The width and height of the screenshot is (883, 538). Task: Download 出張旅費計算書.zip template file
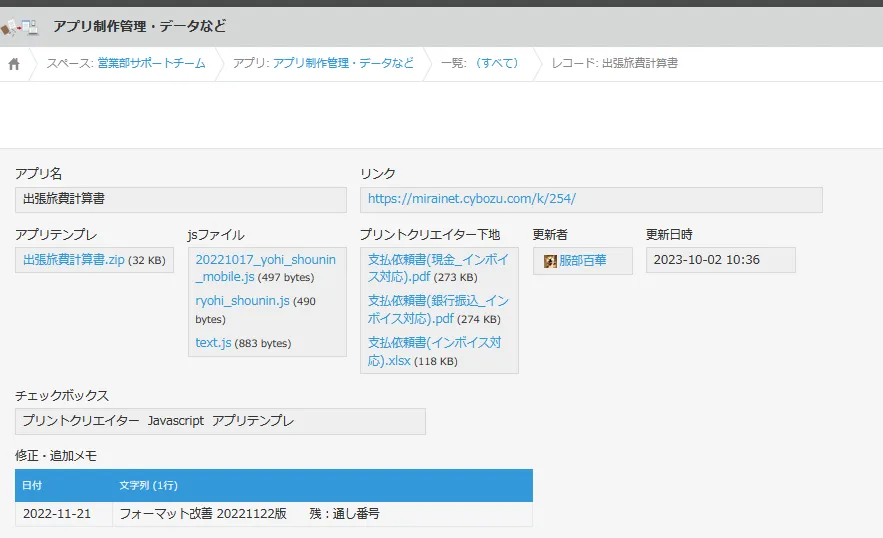[73, 260]
